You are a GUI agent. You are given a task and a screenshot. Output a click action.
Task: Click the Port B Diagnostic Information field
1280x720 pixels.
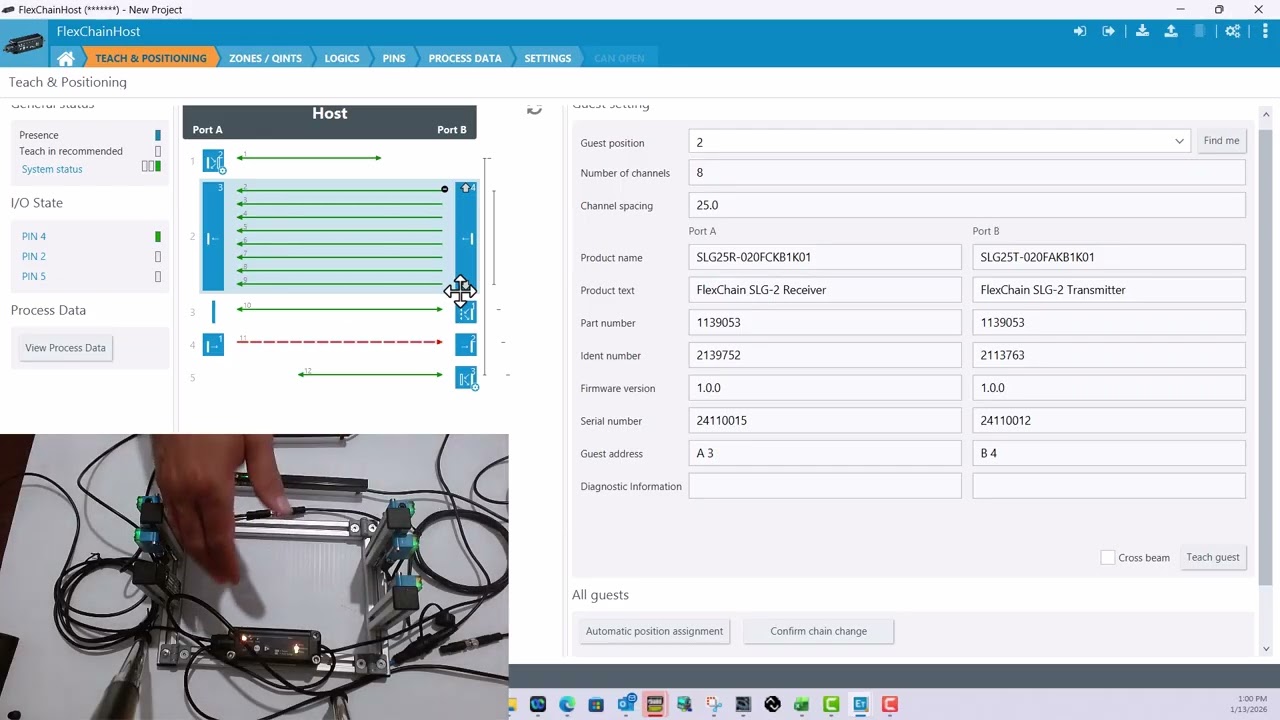[x=1109, y=486]
